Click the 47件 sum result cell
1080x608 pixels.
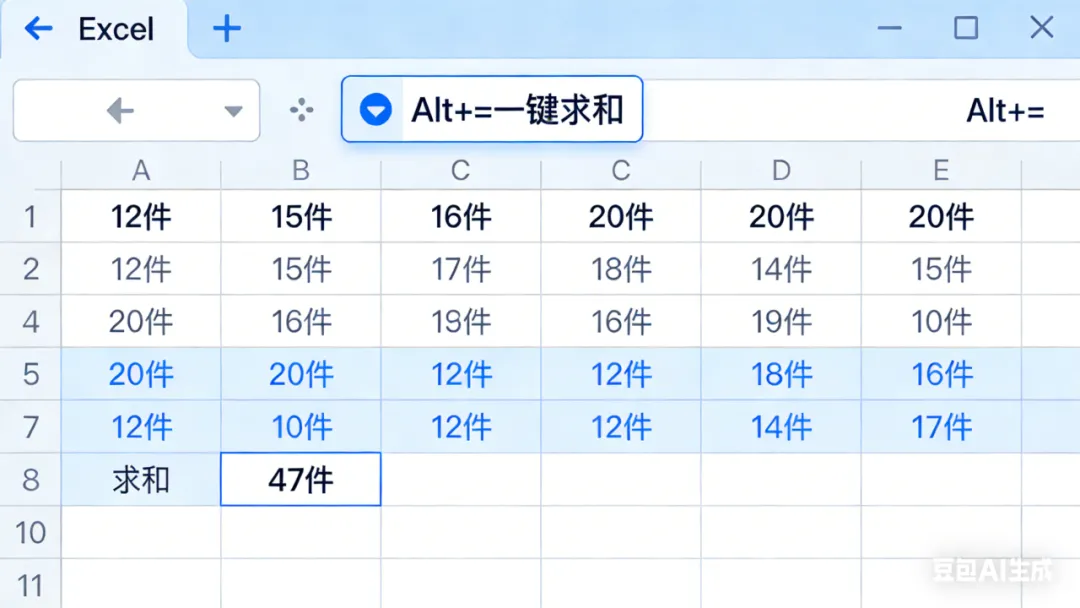301,480
